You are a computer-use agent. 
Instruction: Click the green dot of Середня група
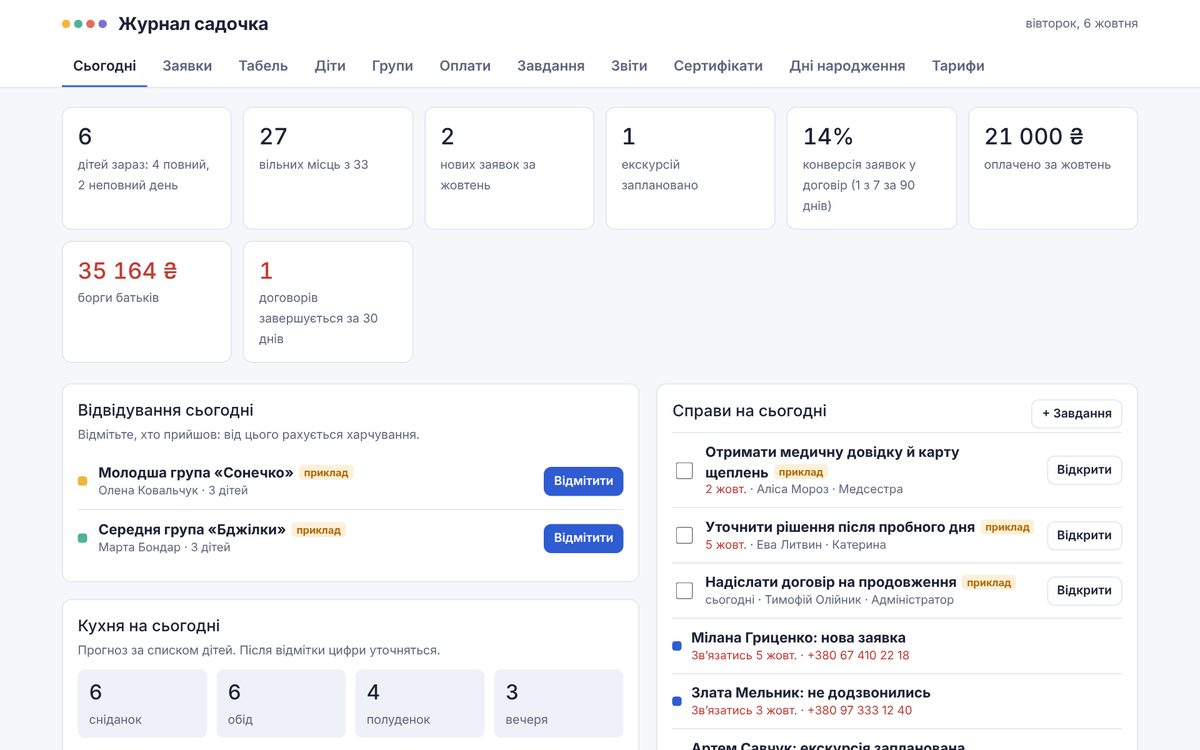[x=83, y=538]
